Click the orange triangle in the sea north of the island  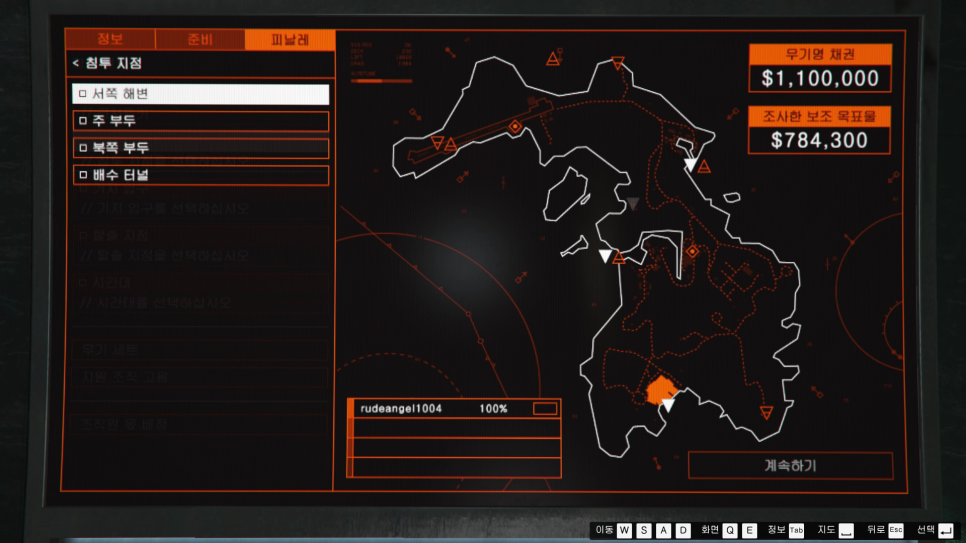tap(553, 59)
